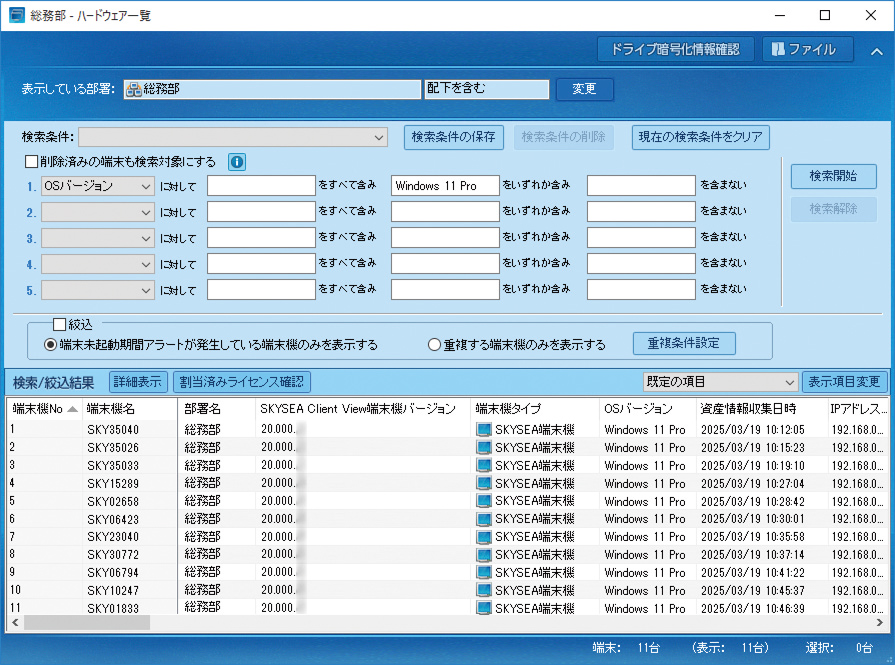Sort by OSバージョン column header
This screenshot has width=895, height=665.
[648, 409]
